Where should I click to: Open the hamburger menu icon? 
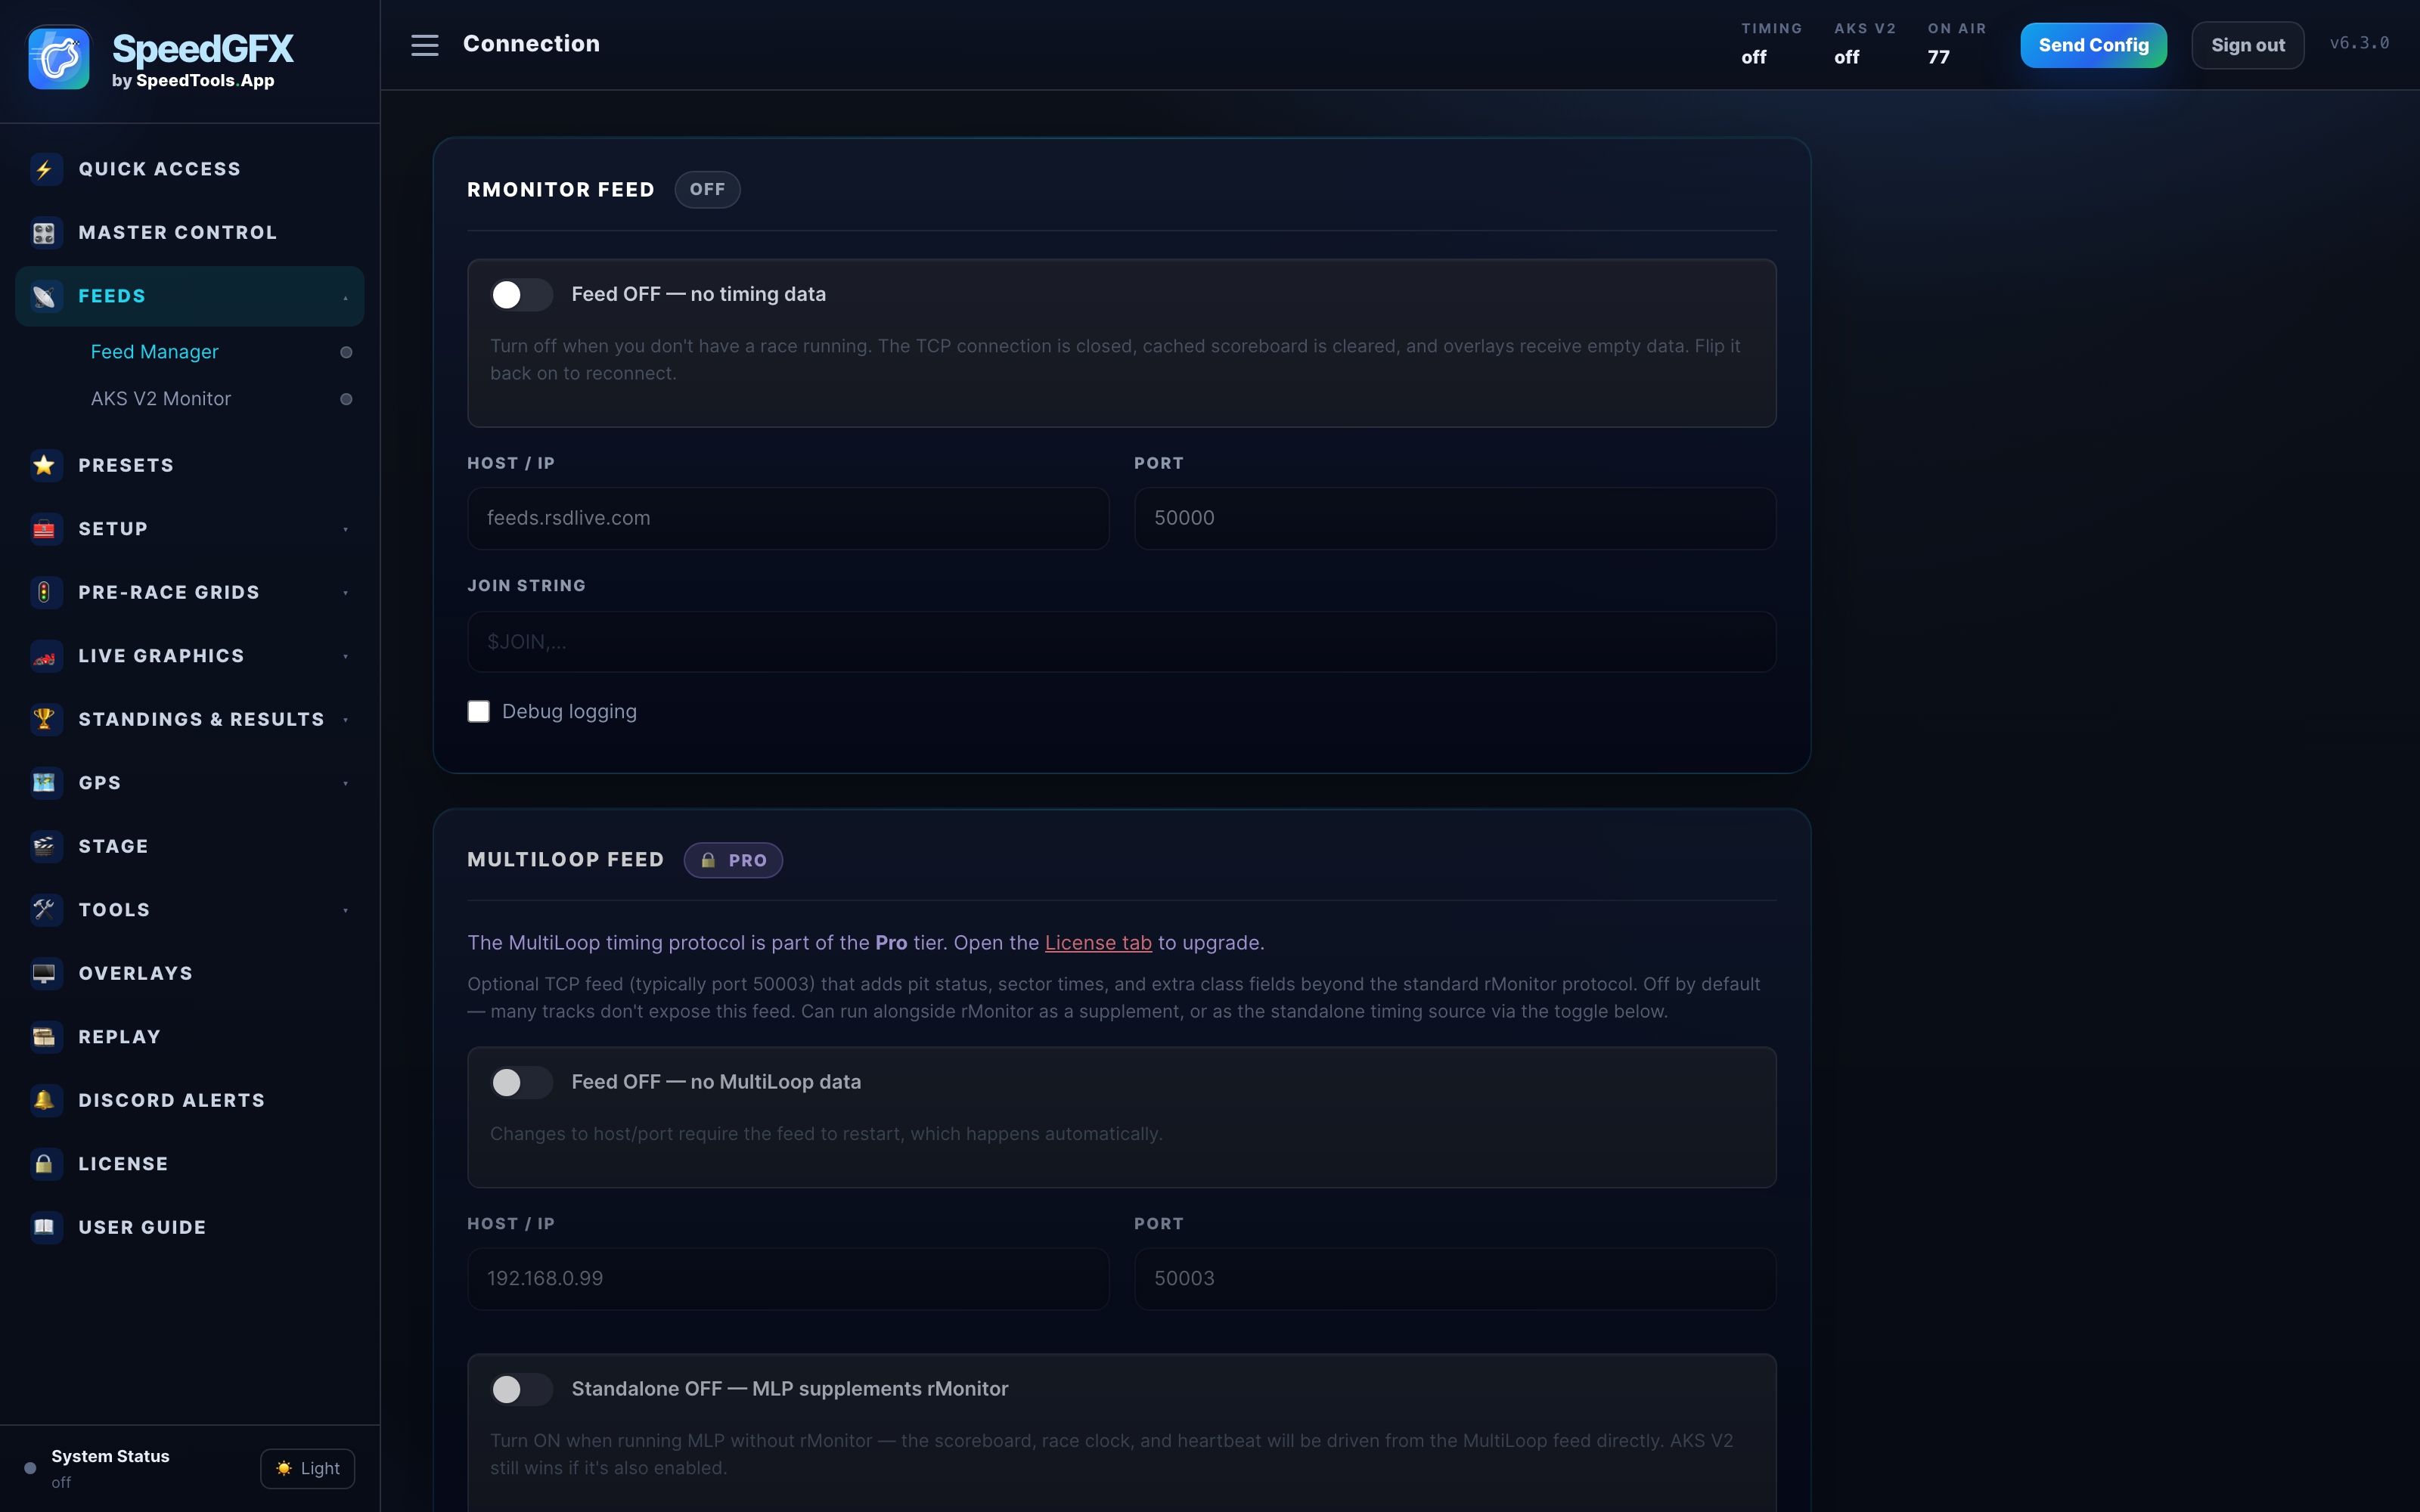click(x=424, y=45)
